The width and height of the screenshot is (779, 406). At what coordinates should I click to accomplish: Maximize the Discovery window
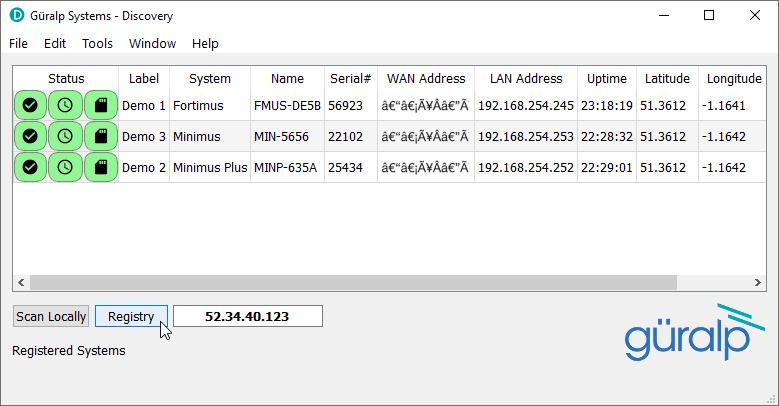point(709,15)
